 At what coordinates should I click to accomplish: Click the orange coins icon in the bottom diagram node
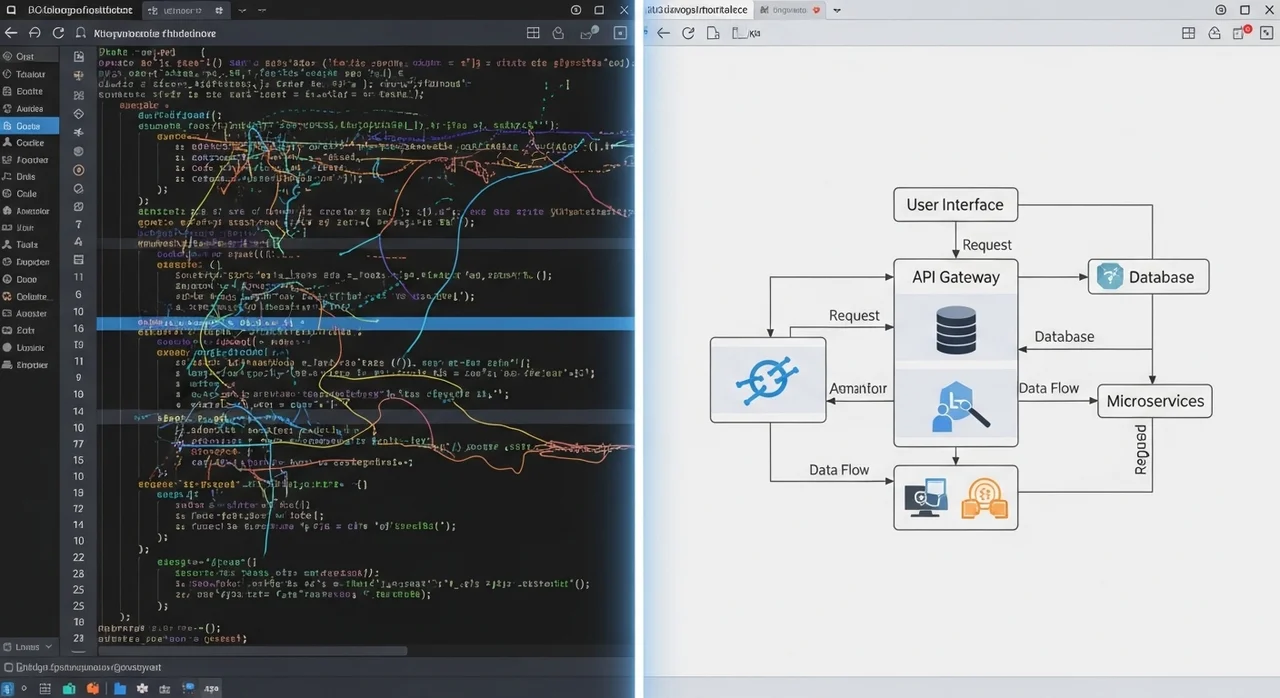983,498
